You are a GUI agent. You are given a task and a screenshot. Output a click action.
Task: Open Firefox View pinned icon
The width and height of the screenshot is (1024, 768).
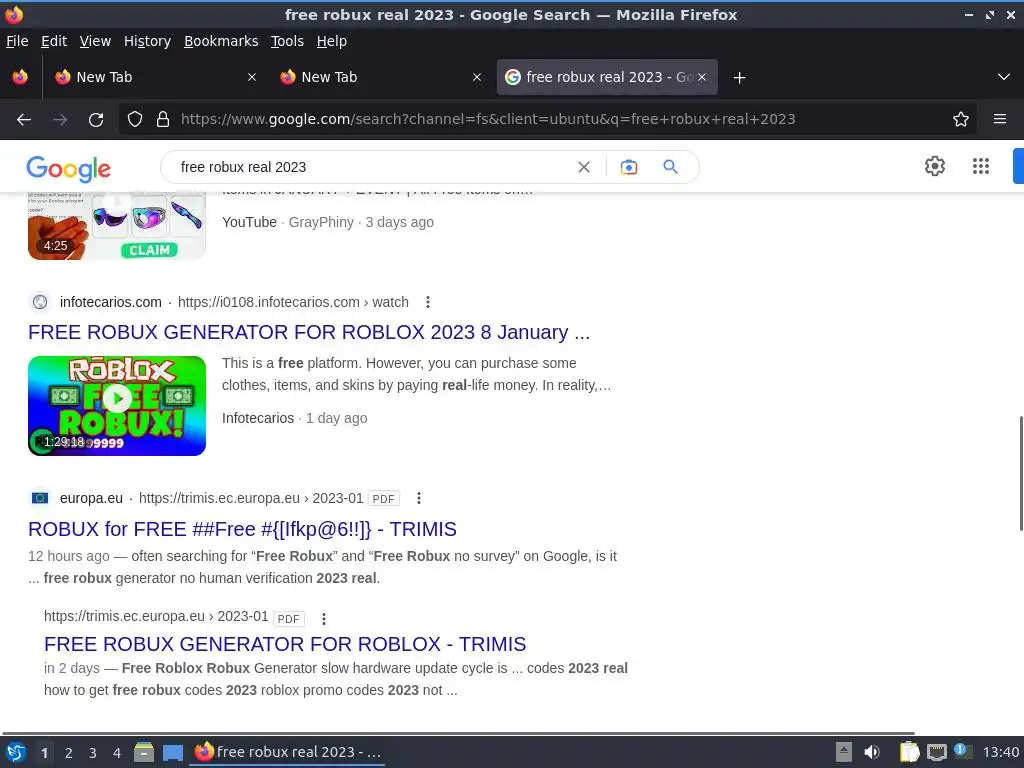pyautogui.click(x=20, y=77)
